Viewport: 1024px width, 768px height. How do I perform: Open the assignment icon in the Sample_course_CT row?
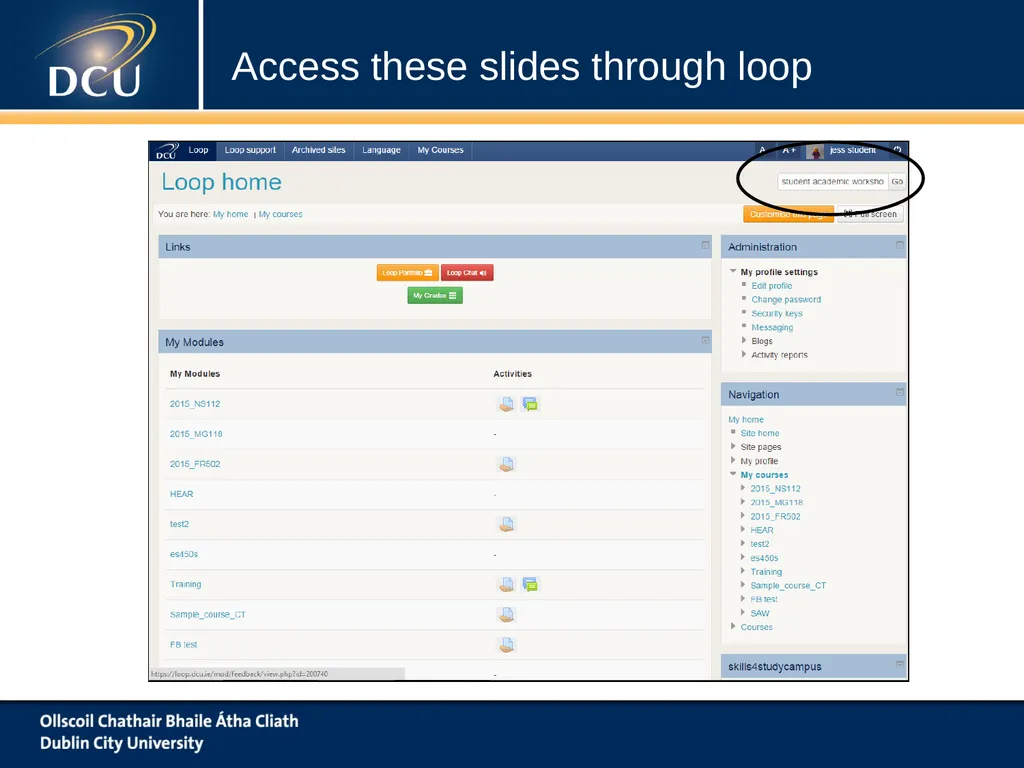point(506,615)
